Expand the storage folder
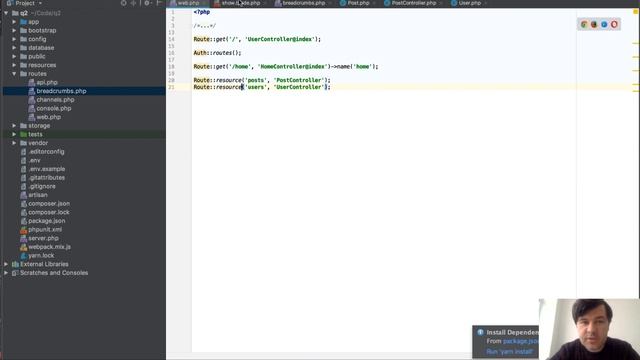The width and height of the screenshot is (640, 360). (14, 126)
